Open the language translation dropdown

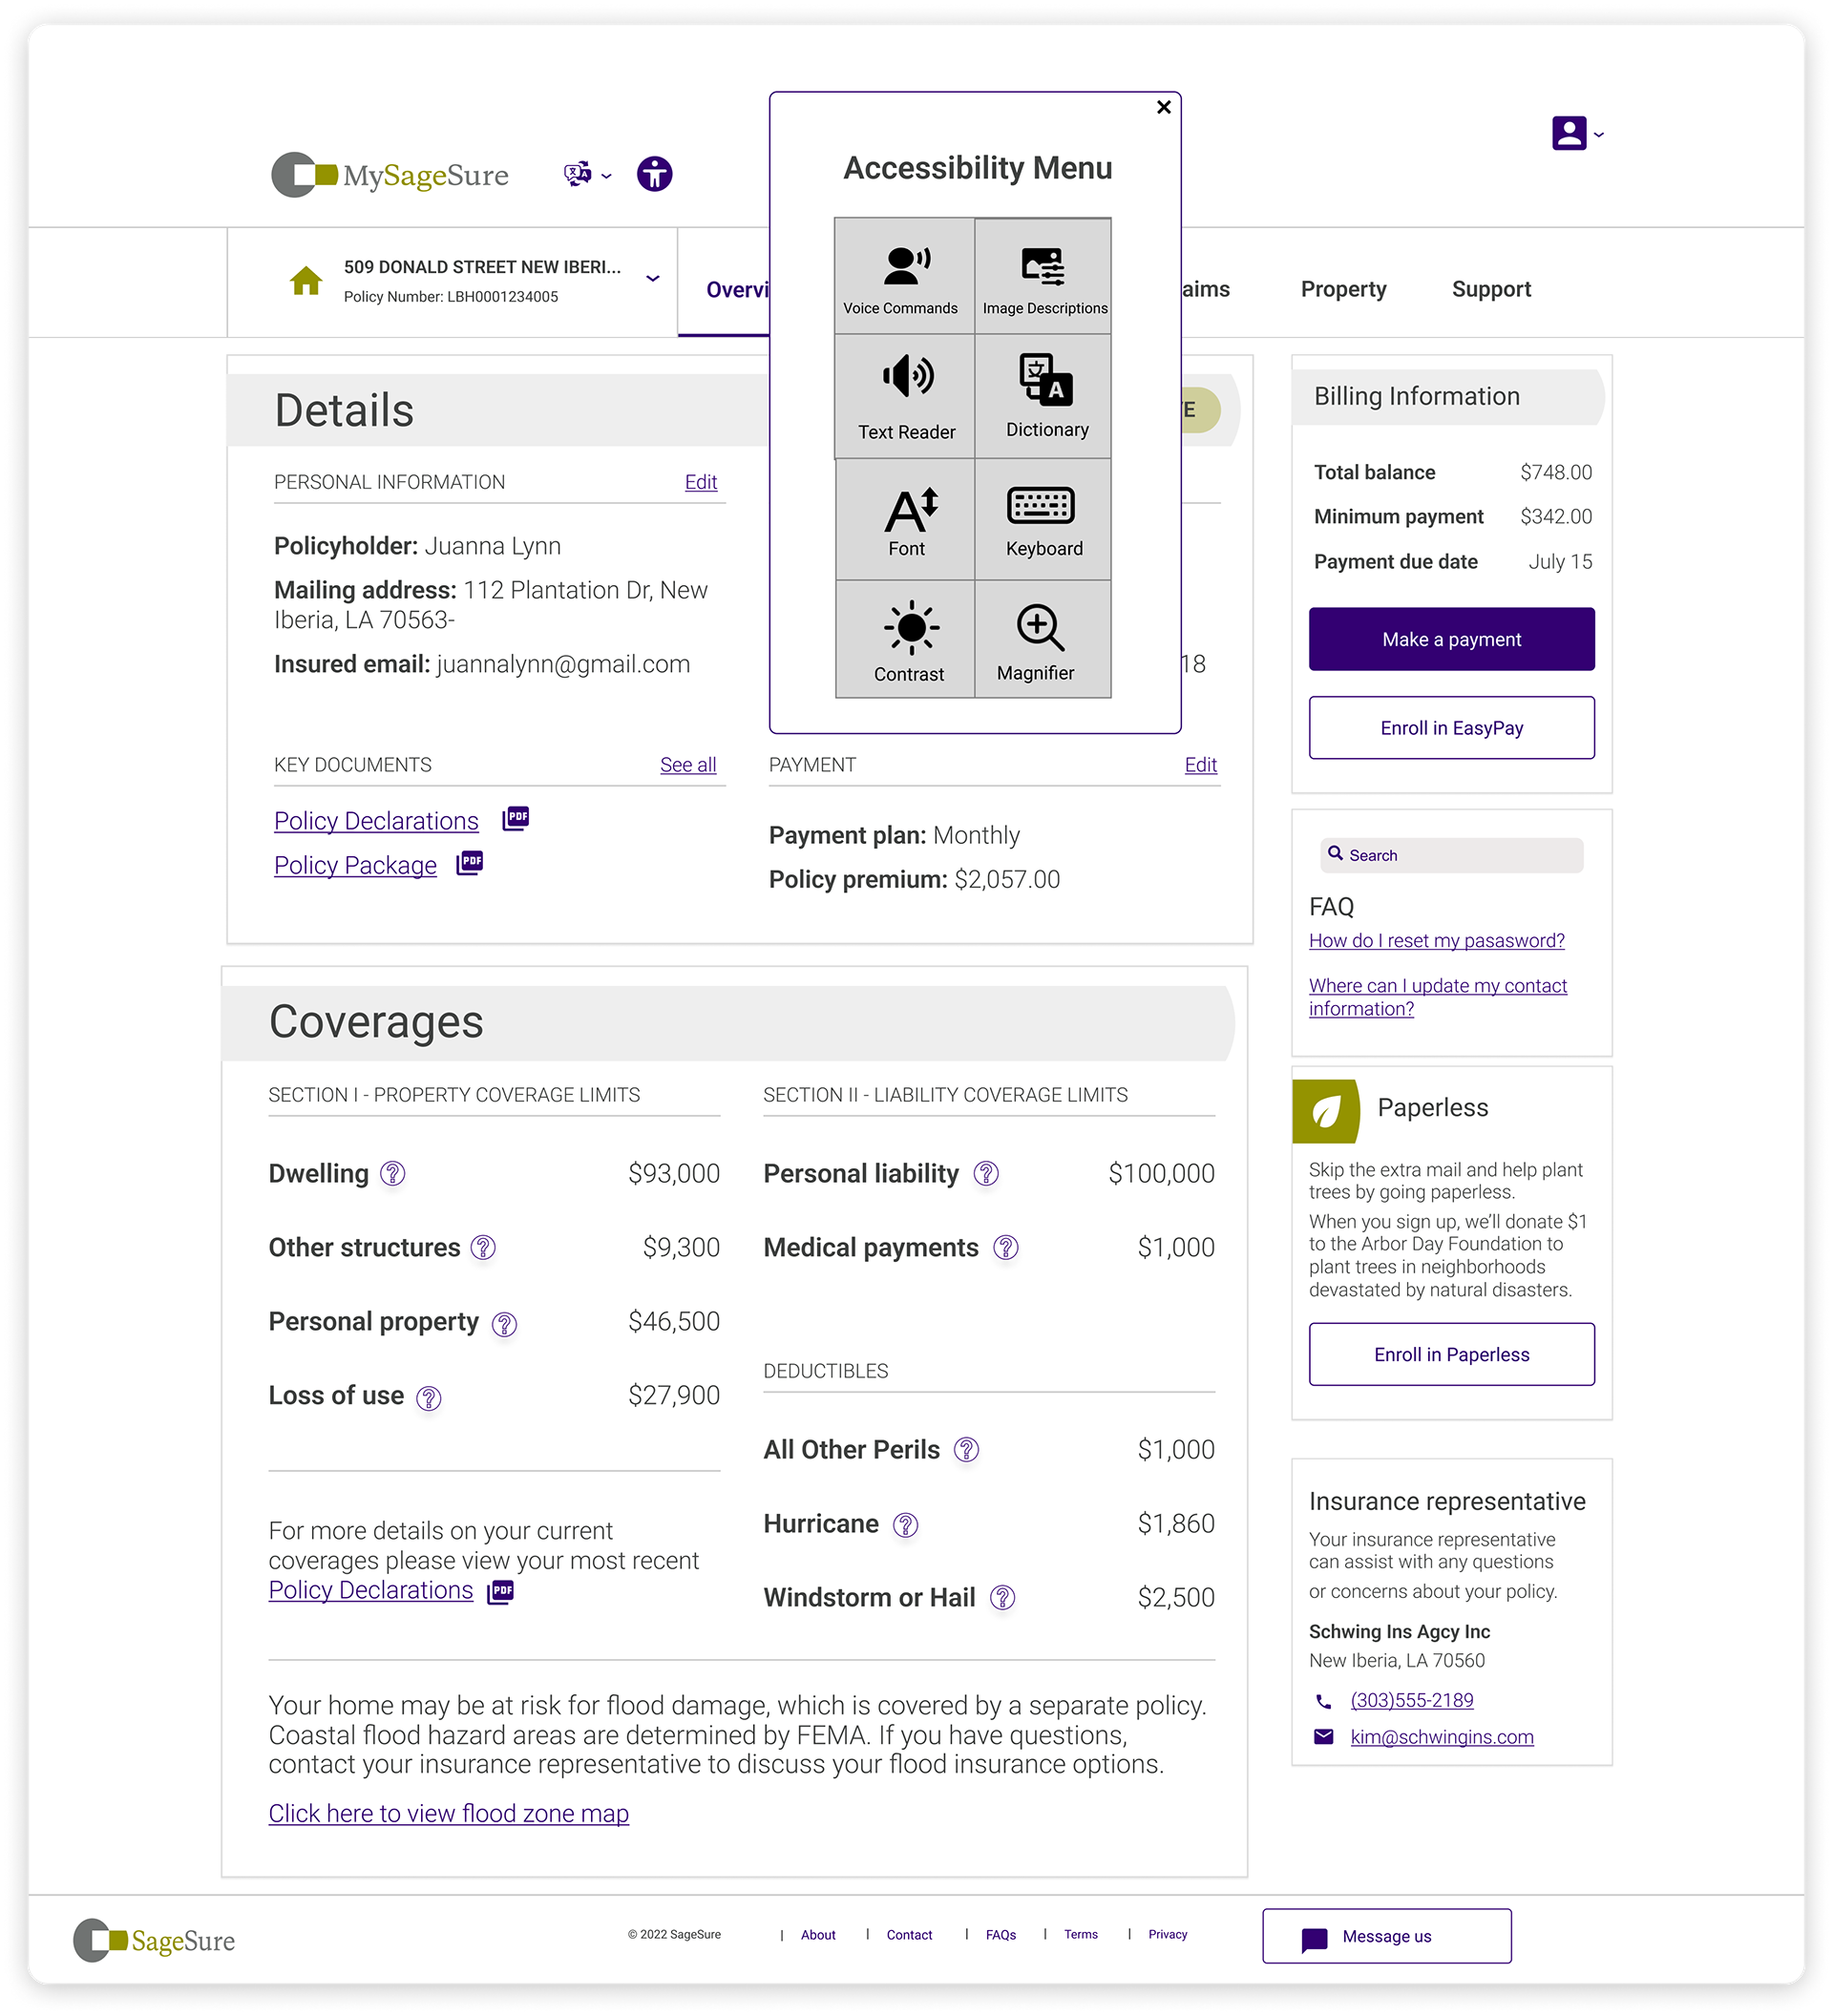[x=587, y=174]
